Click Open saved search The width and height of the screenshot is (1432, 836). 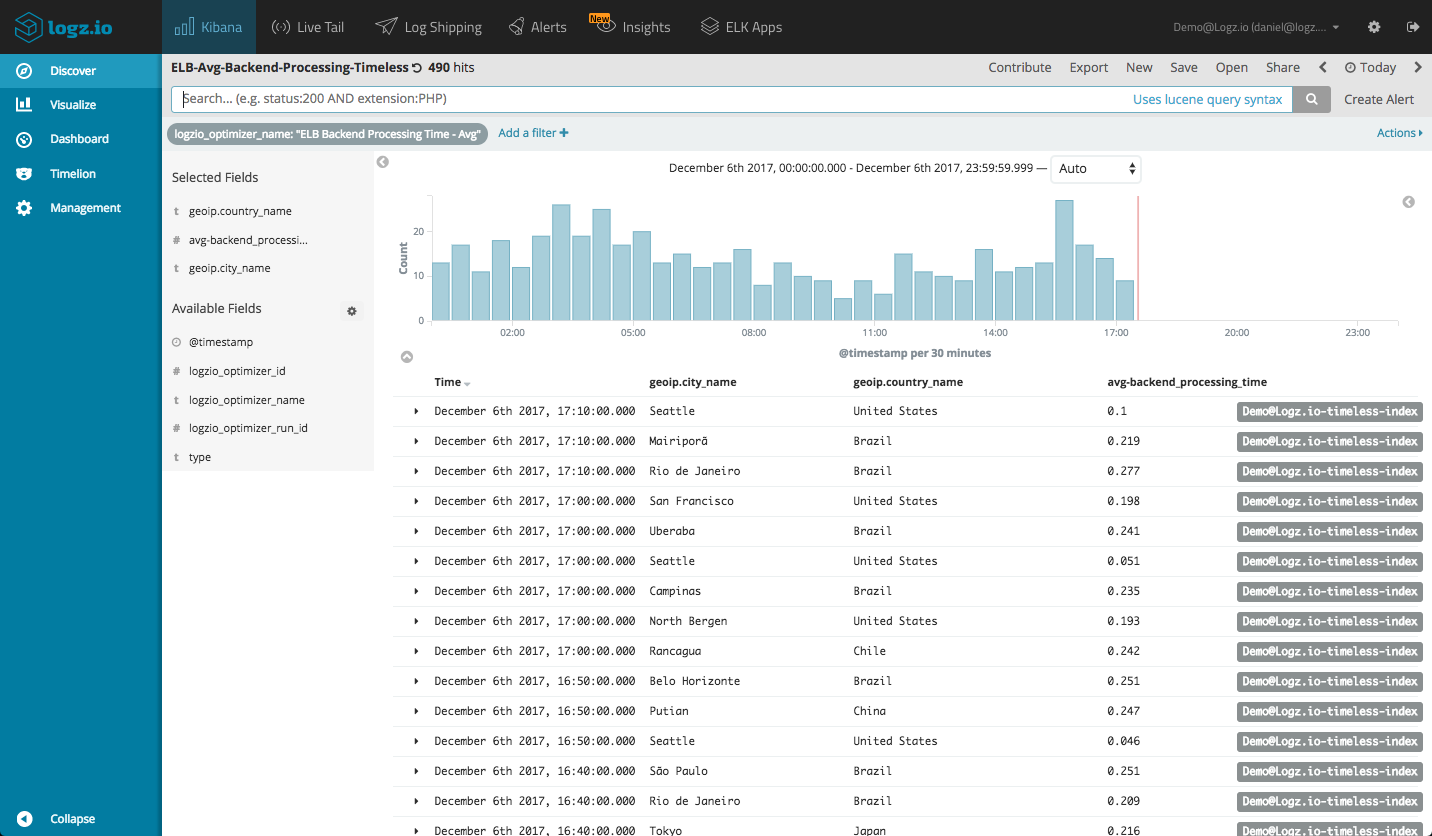pos(1232,68)
